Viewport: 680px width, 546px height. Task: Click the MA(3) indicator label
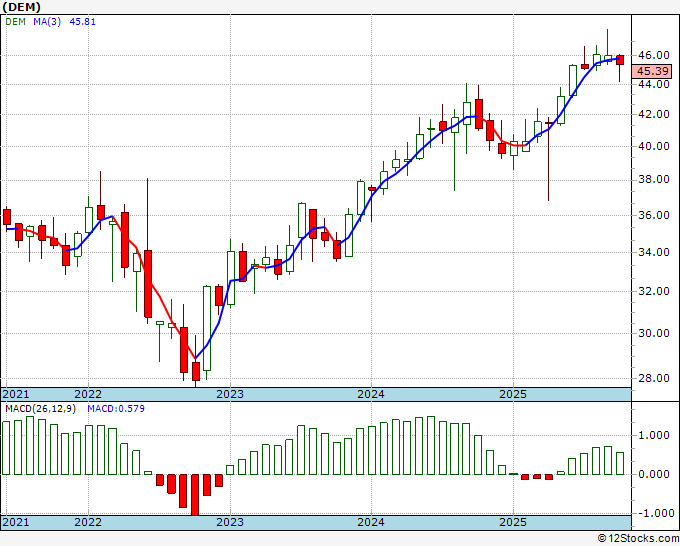(x=47, y=22)
